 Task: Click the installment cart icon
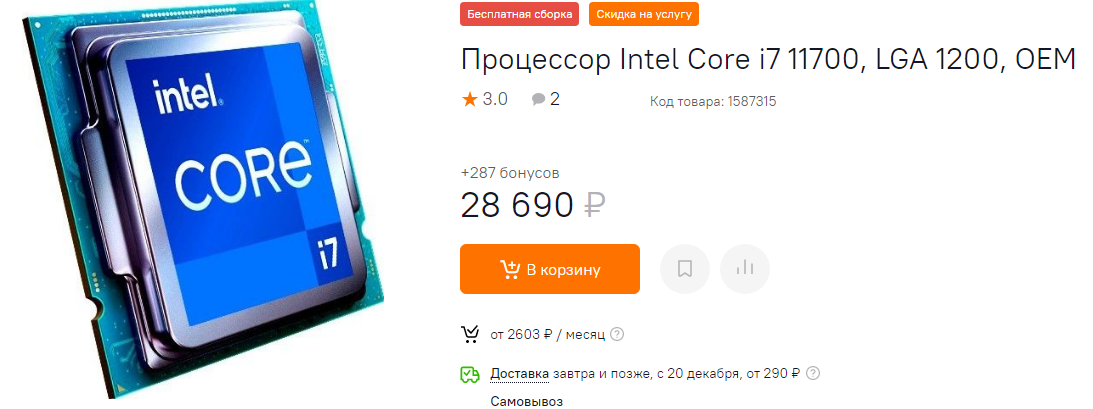pyautogui.click(x=470, y=334)
